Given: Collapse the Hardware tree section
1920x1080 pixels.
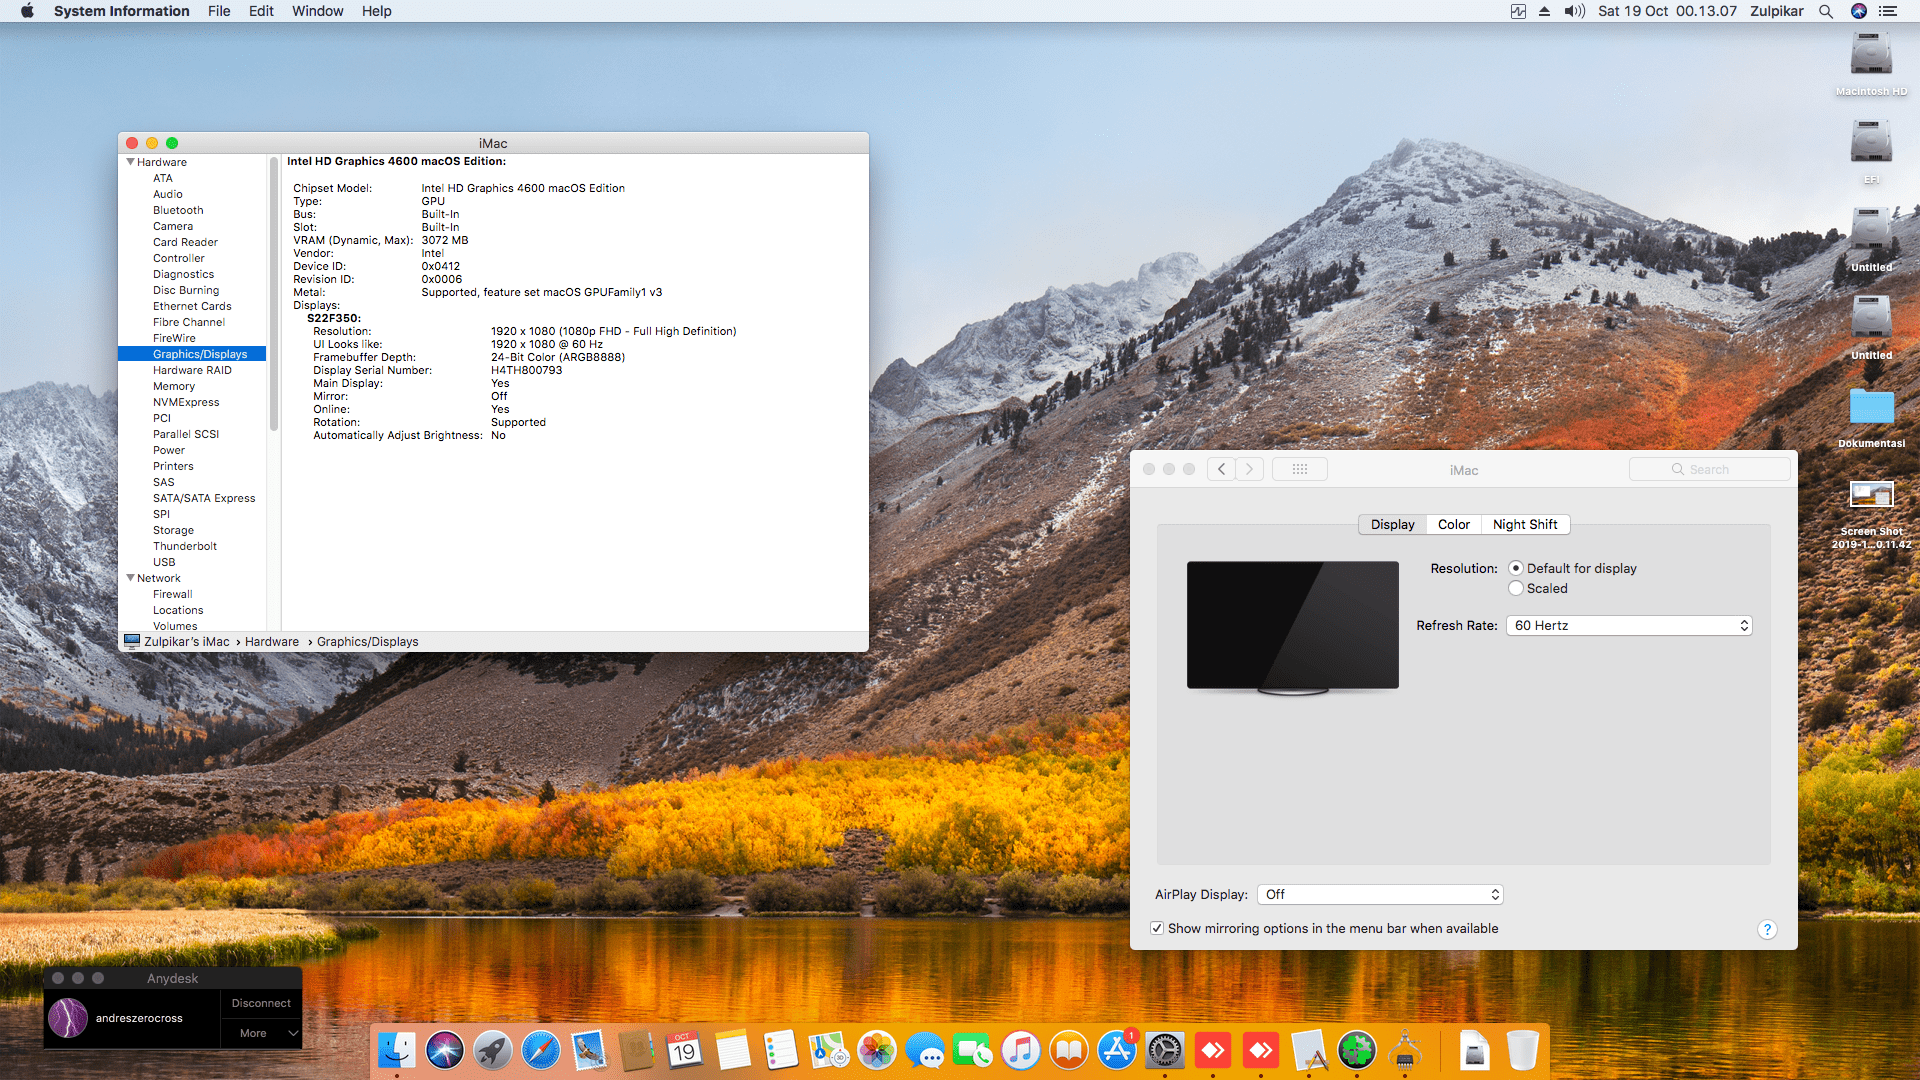Looking at the screenshot, I should (x=130, y=162).
